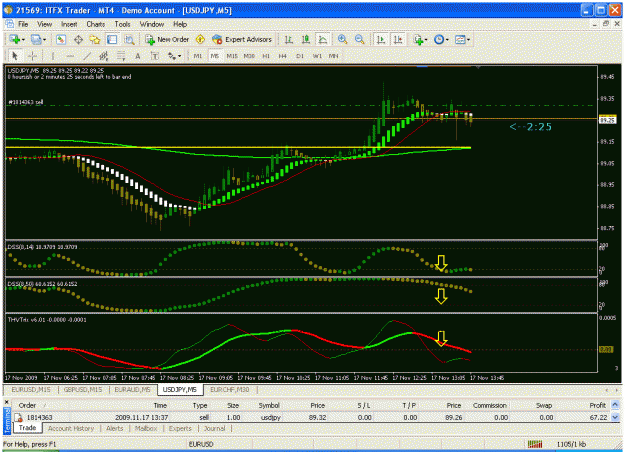Image resolution: width=625 pixels, height=452 pixels.
Task: Select the text label tool
Action: click(x=155, y=56)
